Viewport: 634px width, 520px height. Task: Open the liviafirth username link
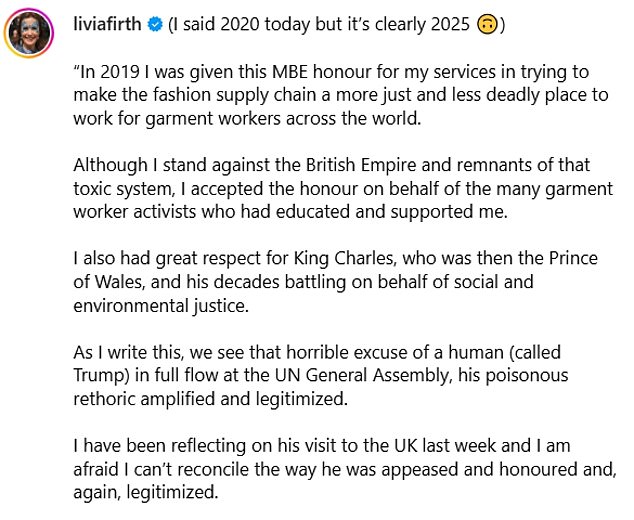[x=110, y=24]
